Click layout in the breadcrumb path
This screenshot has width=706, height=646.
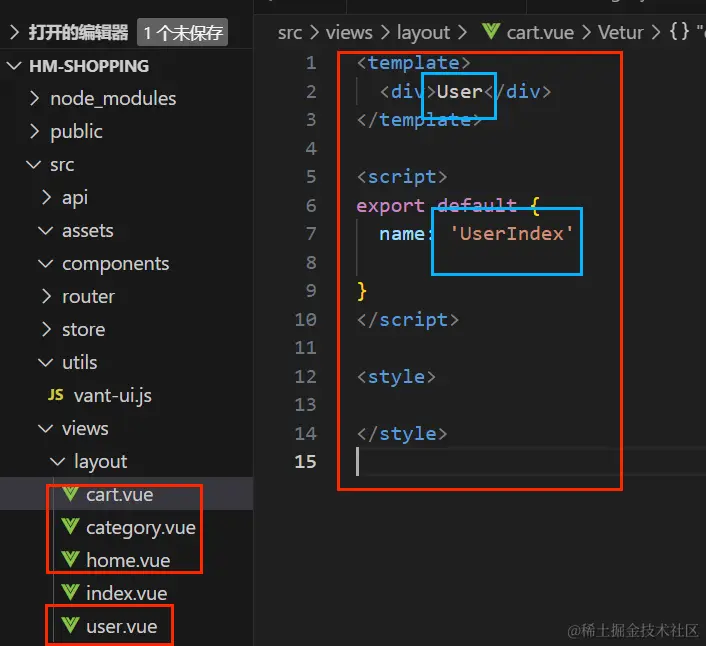[423, 33]
